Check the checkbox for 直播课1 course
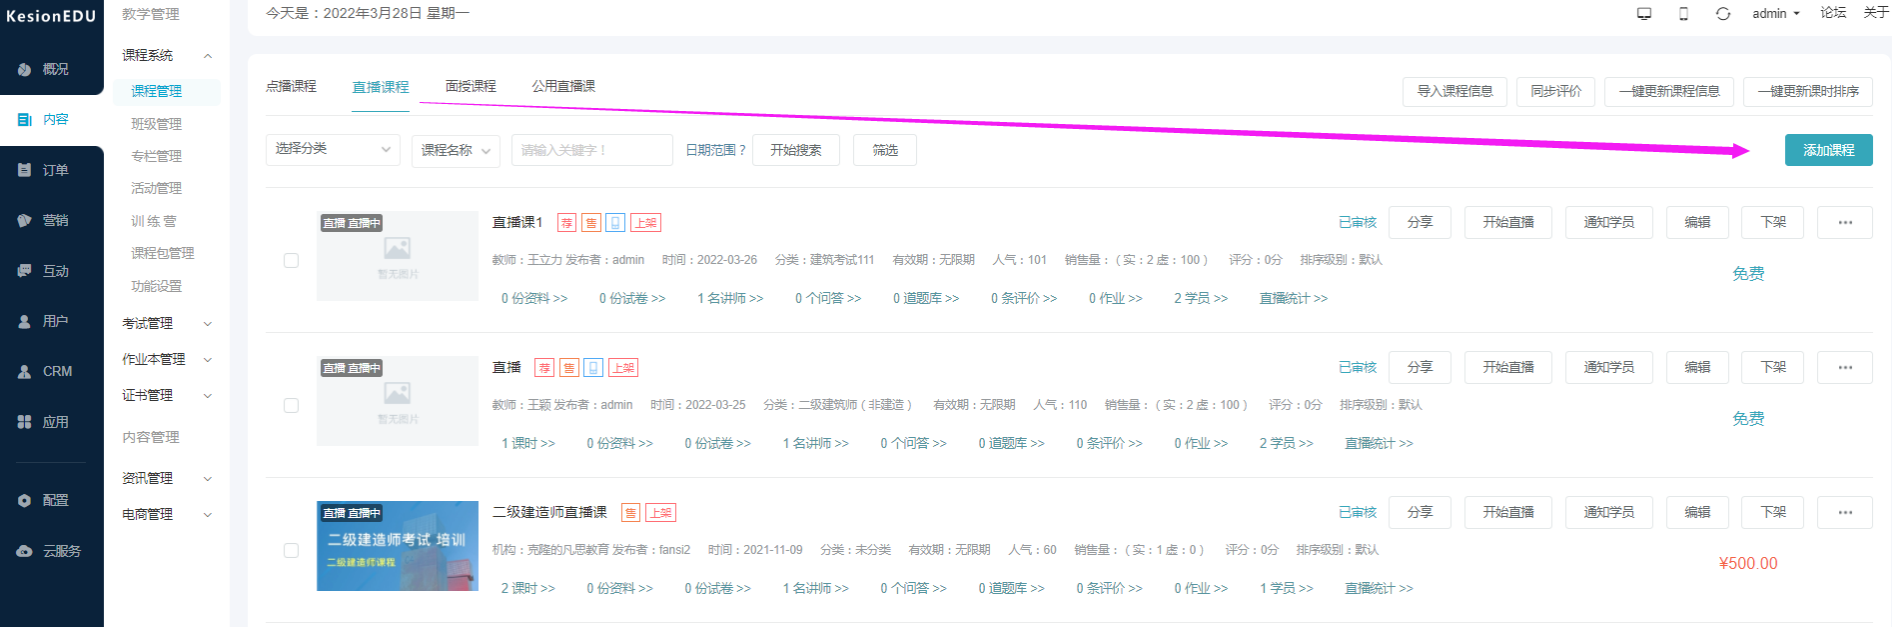The image size is (1892, 627). pos(291,260)
